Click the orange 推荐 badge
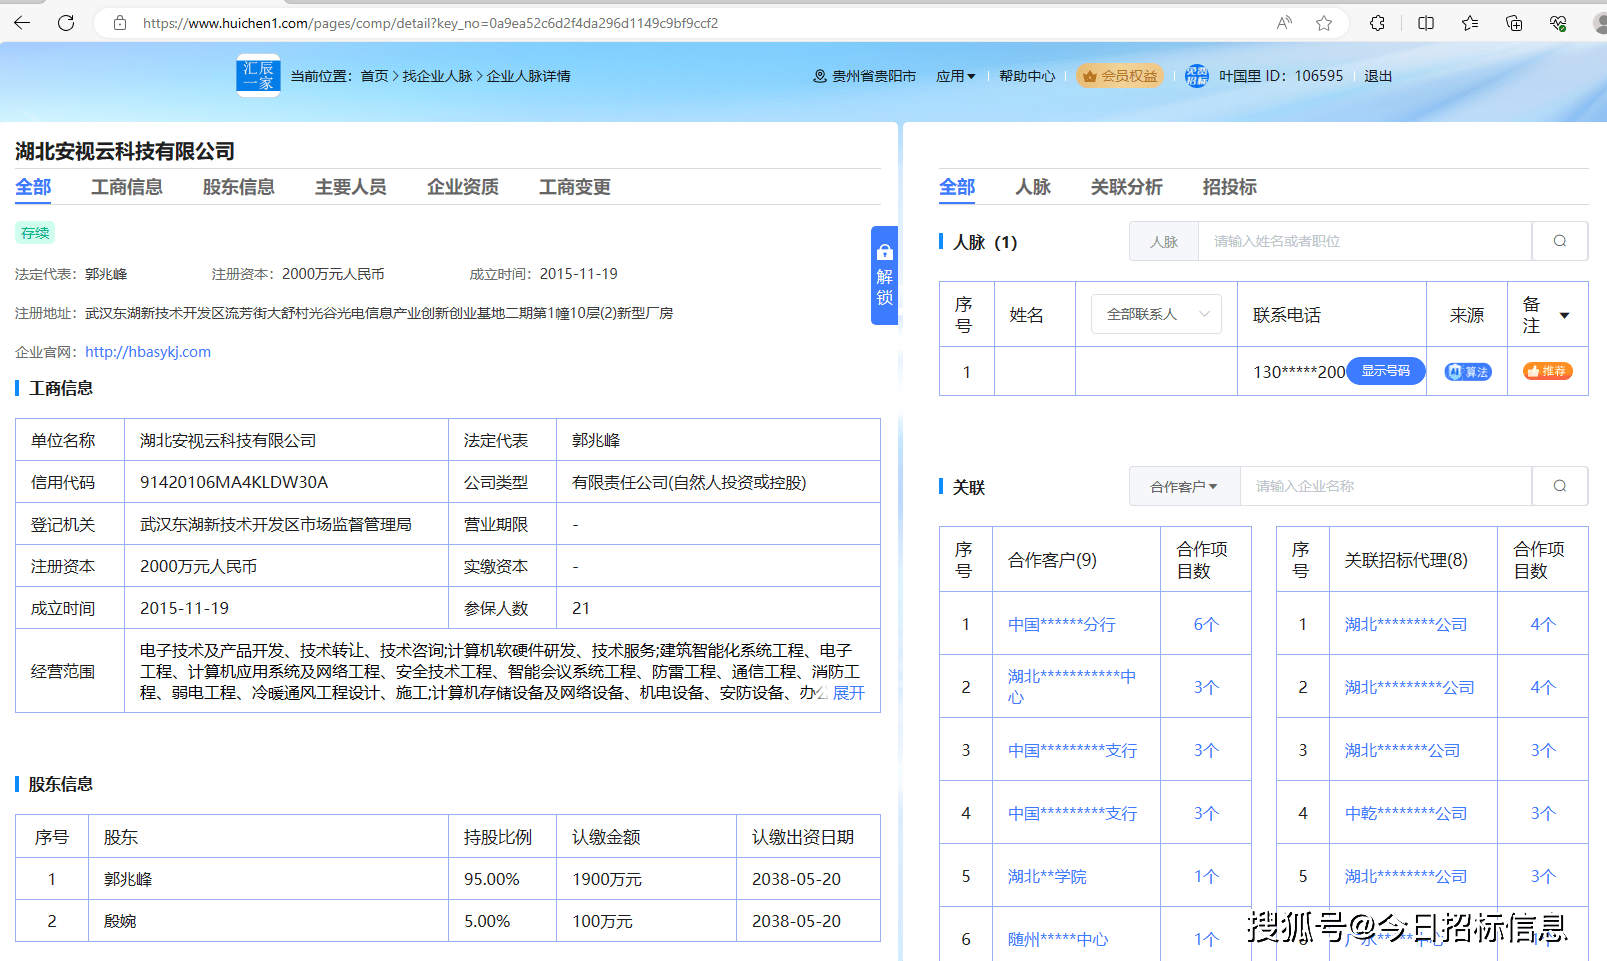 1547,371
